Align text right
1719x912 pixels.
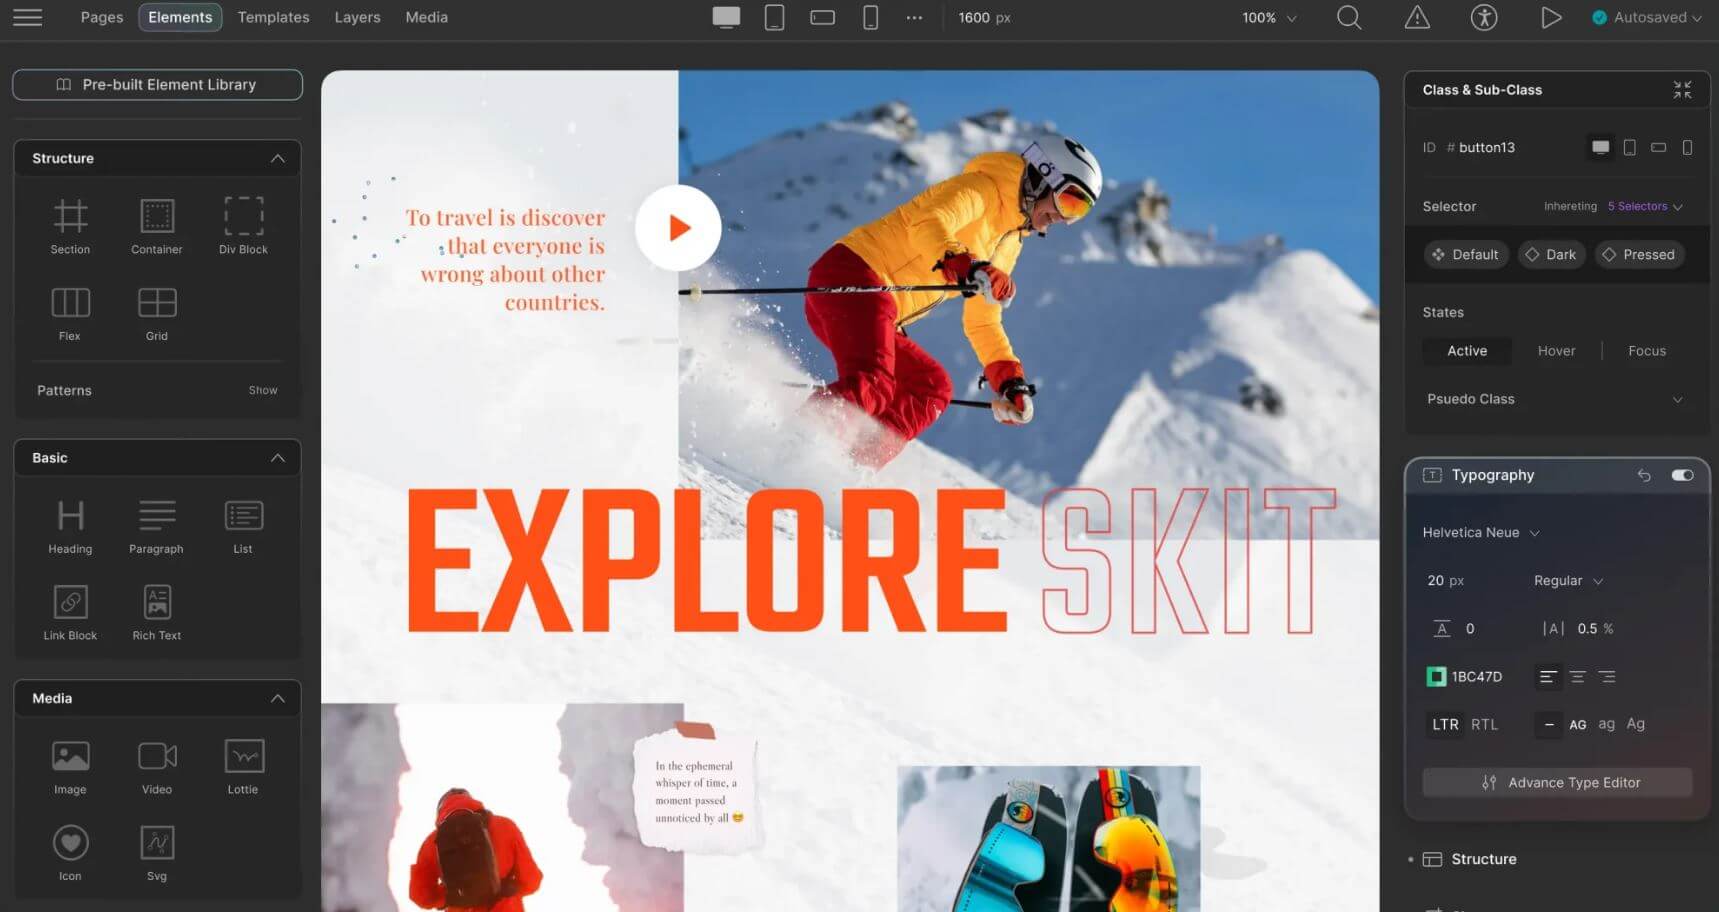(1607, 677)
